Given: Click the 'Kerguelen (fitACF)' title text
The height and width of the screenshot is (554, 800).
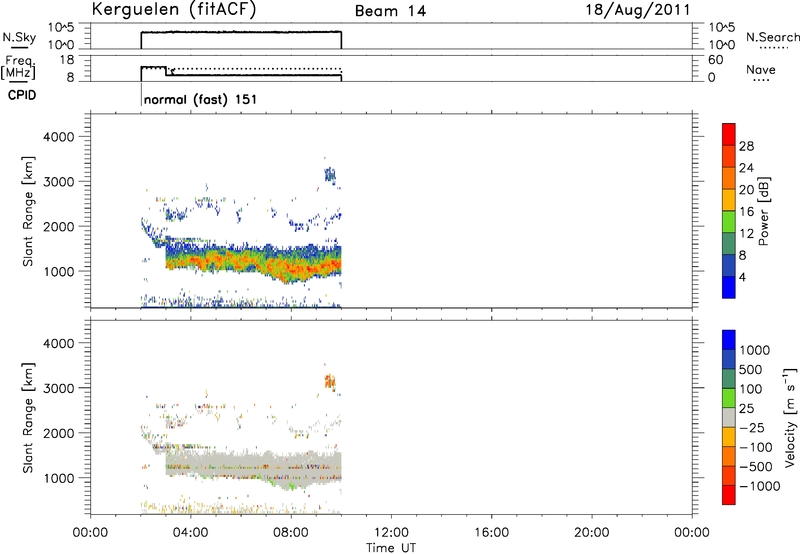Looking at the screenshot, I should pos(173,10).
